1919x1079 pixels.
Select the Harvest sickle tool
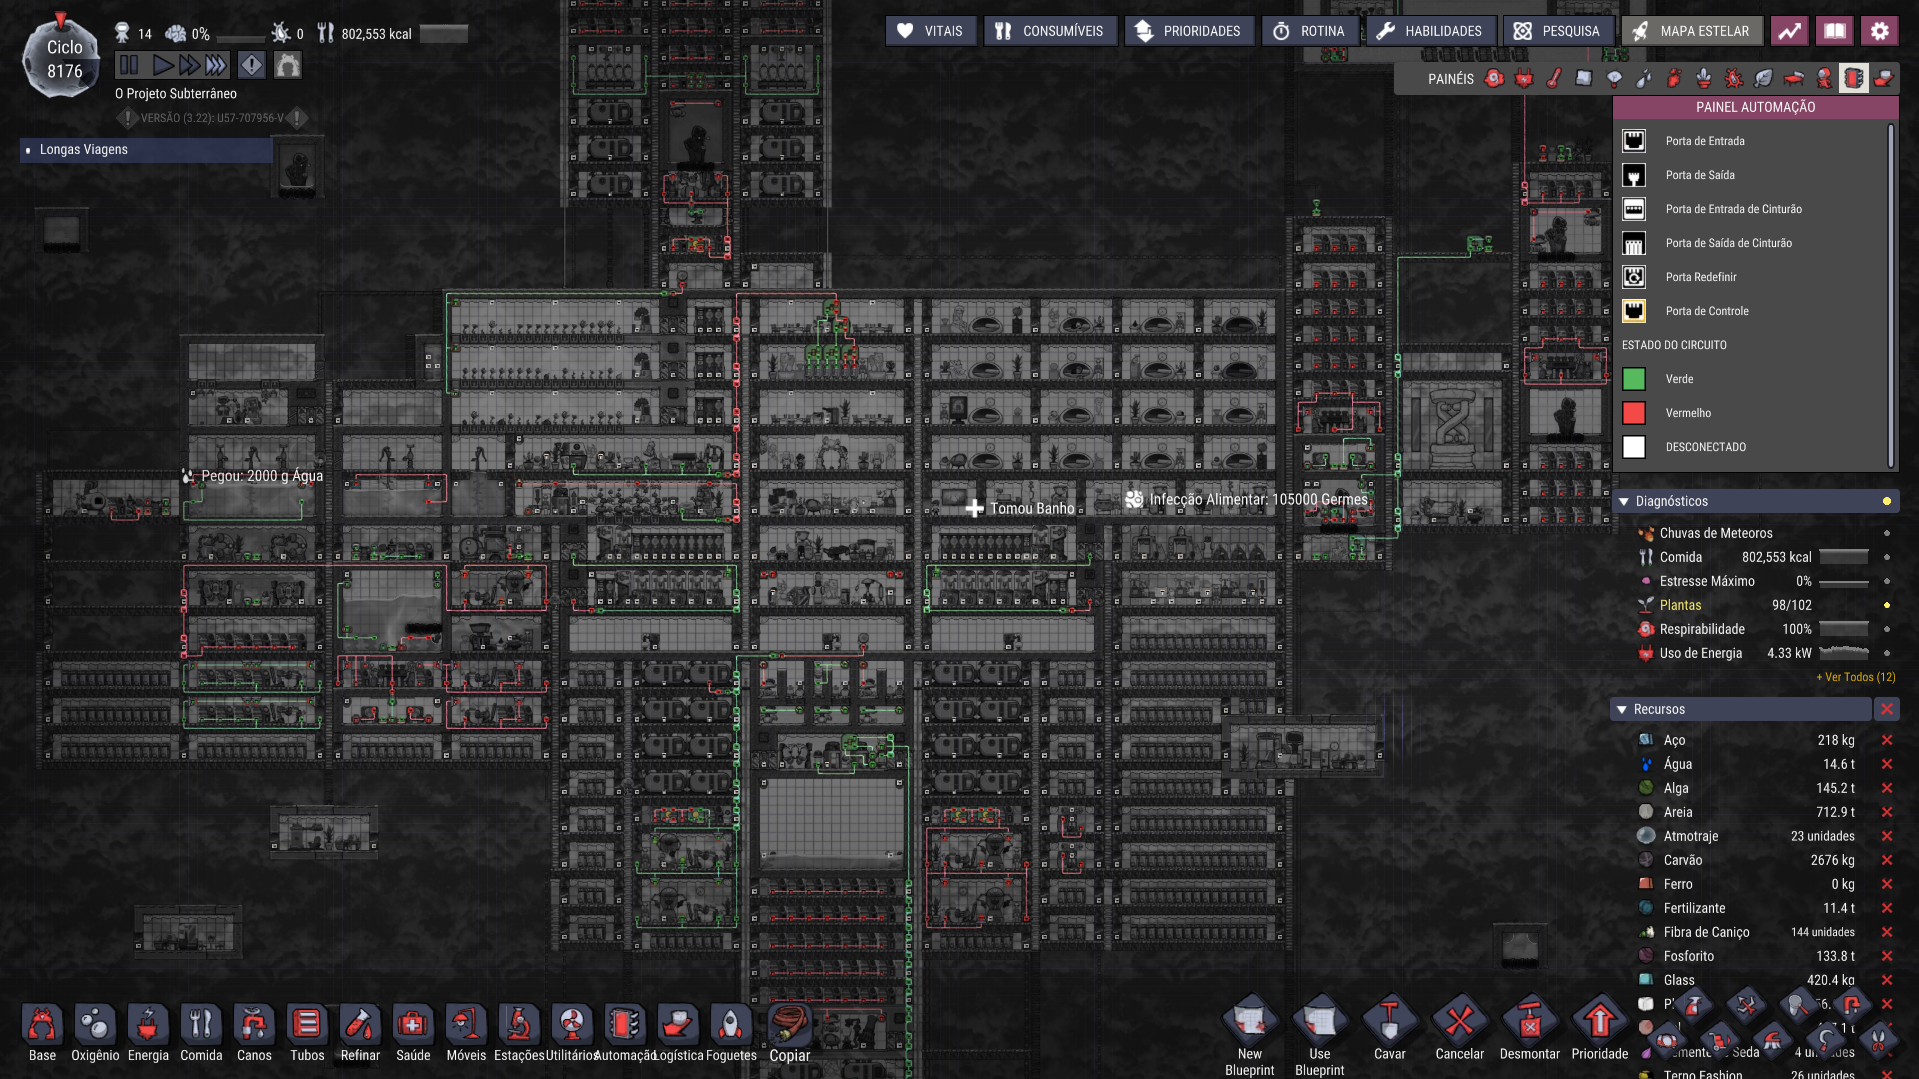(1825, 1040)
